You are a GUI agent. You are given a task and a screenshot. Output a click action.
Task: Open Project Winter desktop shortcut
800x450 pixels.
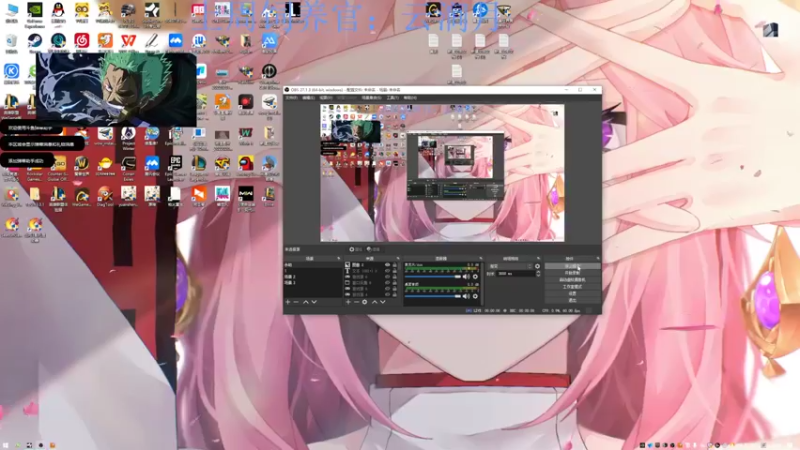click(x=128, y=137)
